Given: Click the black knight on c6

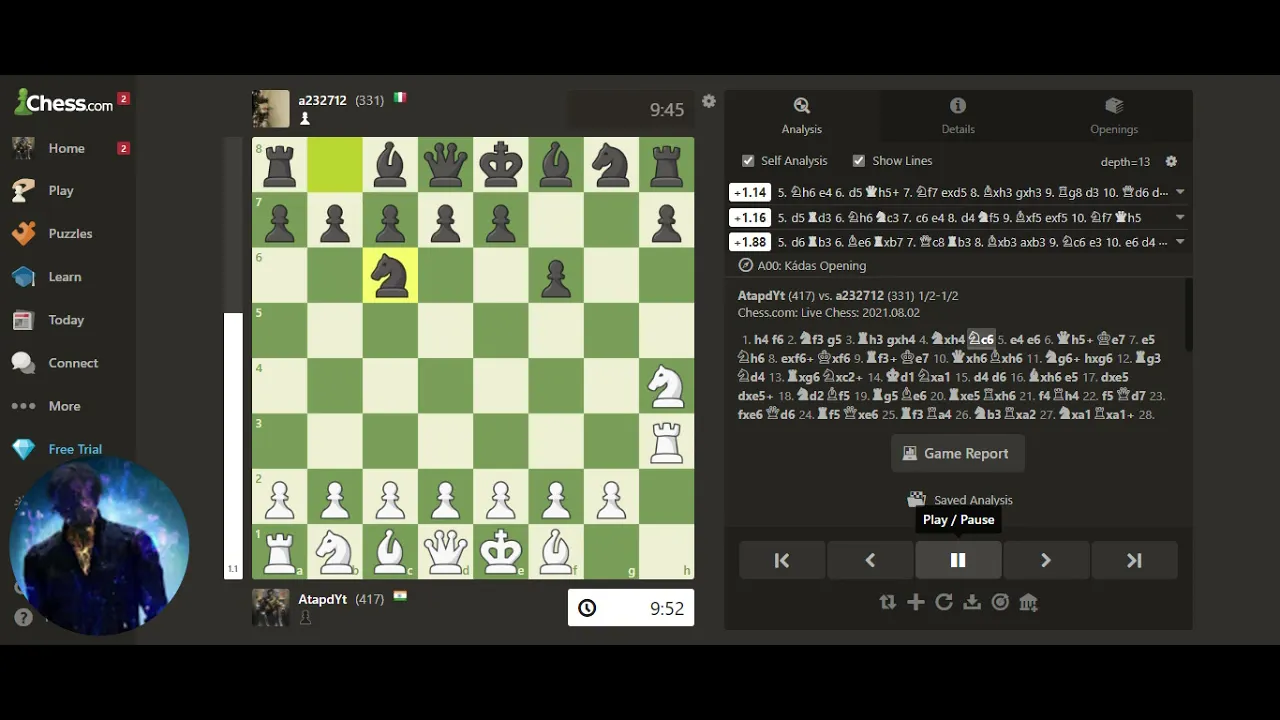Looking at the screenshot, I should pyautogui.click(x=390, y=275).
